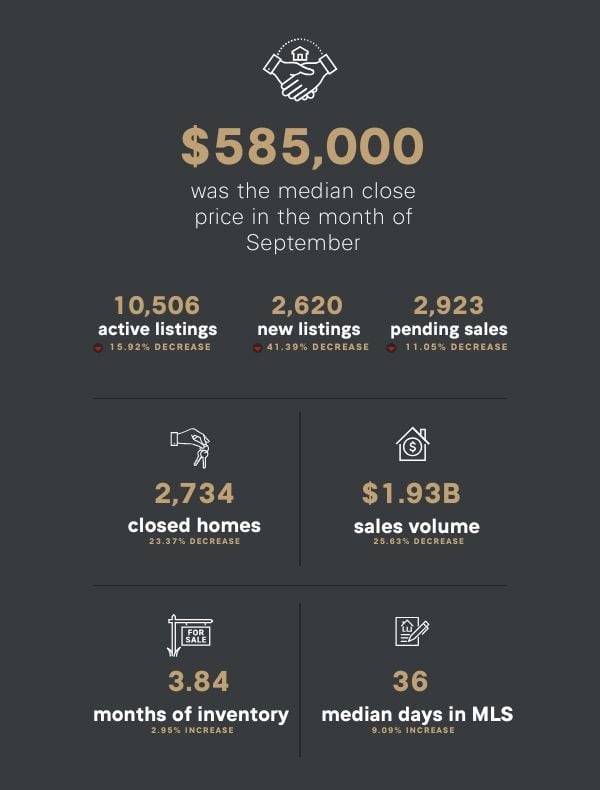Click the 10,506 active listings figure
Screen dimensions: 600x790
tap(157, 305)
